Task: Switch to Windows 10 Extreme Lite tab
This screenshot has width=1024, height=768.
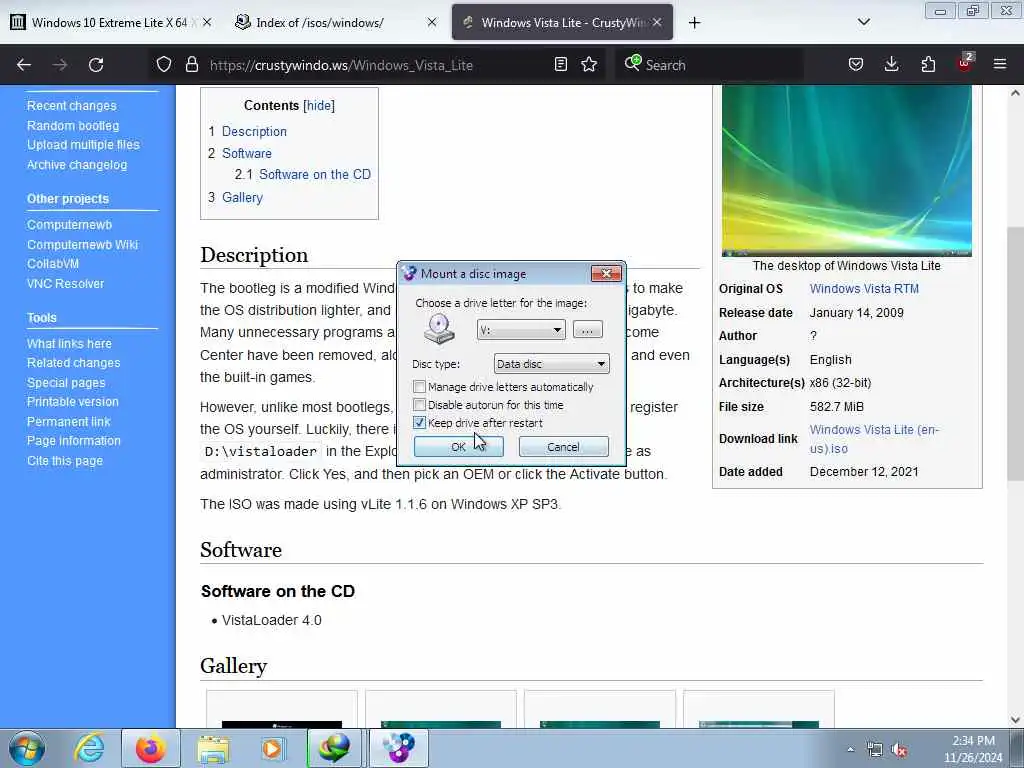Action: (109, 23)
